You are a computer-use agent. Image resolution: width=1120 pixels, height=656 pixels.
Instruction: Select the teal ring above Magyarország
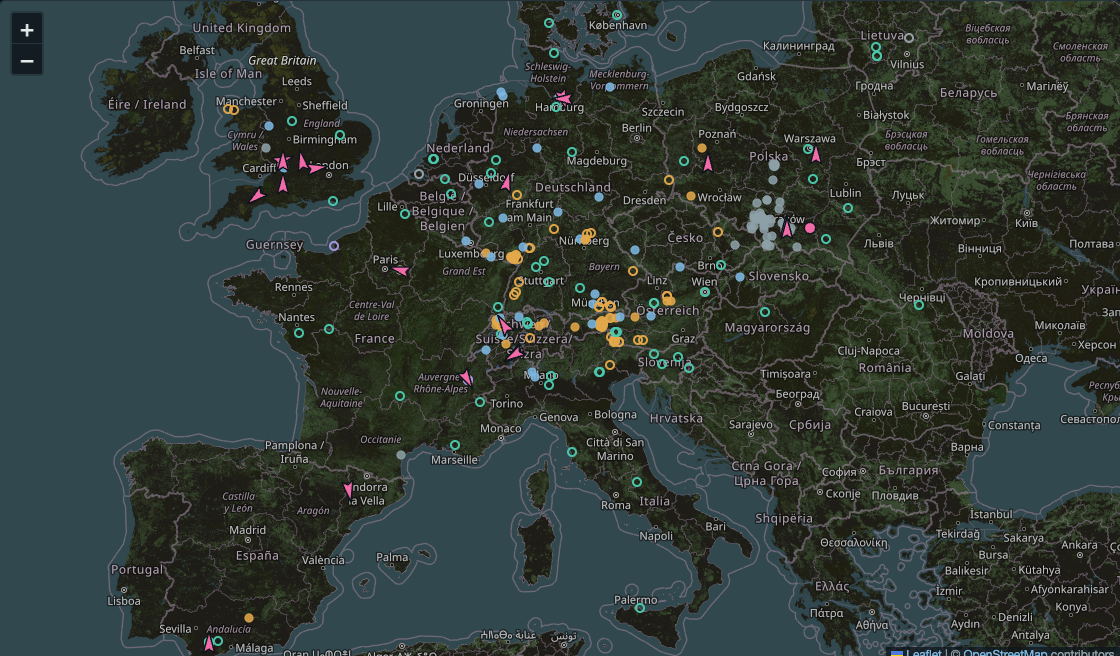click(x=765, y=312)
